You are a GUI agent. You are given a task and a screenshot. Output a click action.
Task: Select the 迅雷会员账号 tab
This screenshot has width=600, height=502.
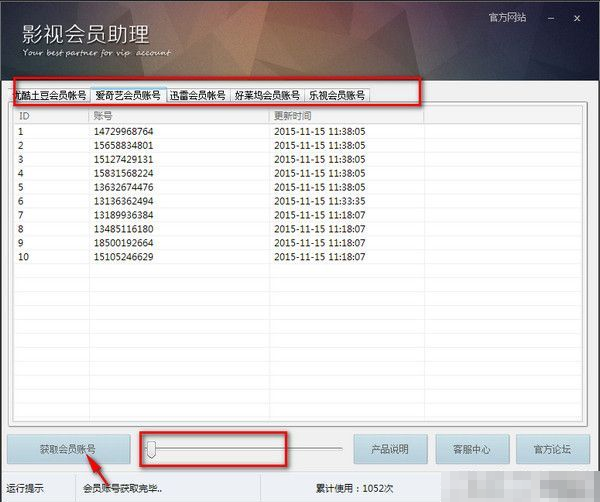point(197,96)
